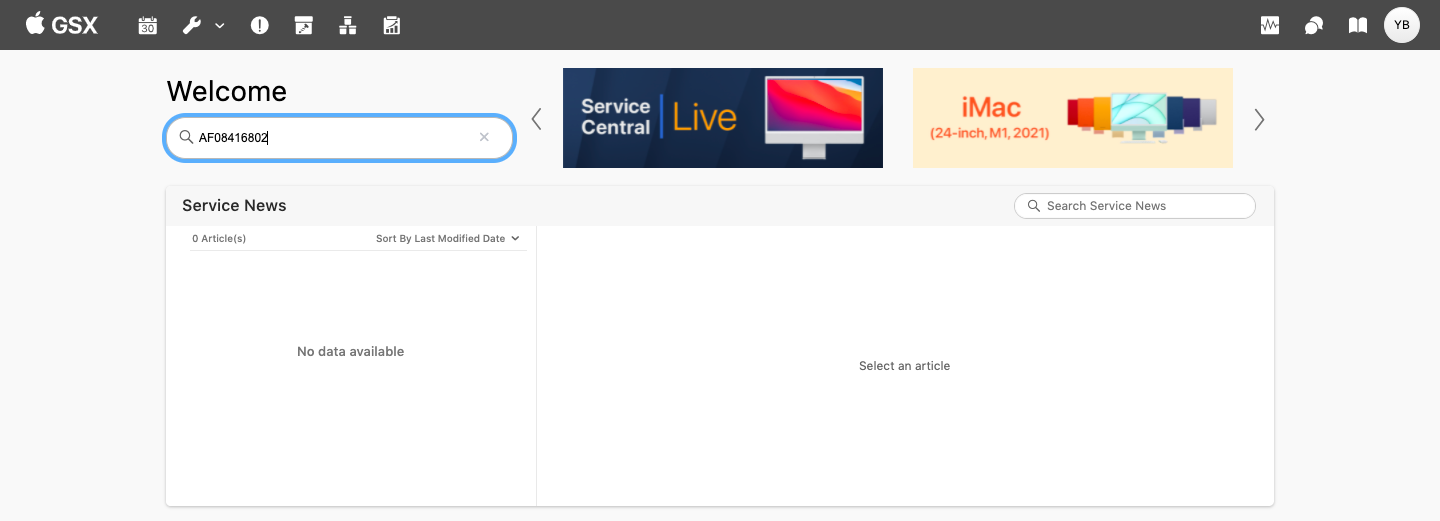Image resolution: width=1440 pixels, height=521 pixels.
Task: Open the calendar icon in the top bar
Action: [148, 26]
